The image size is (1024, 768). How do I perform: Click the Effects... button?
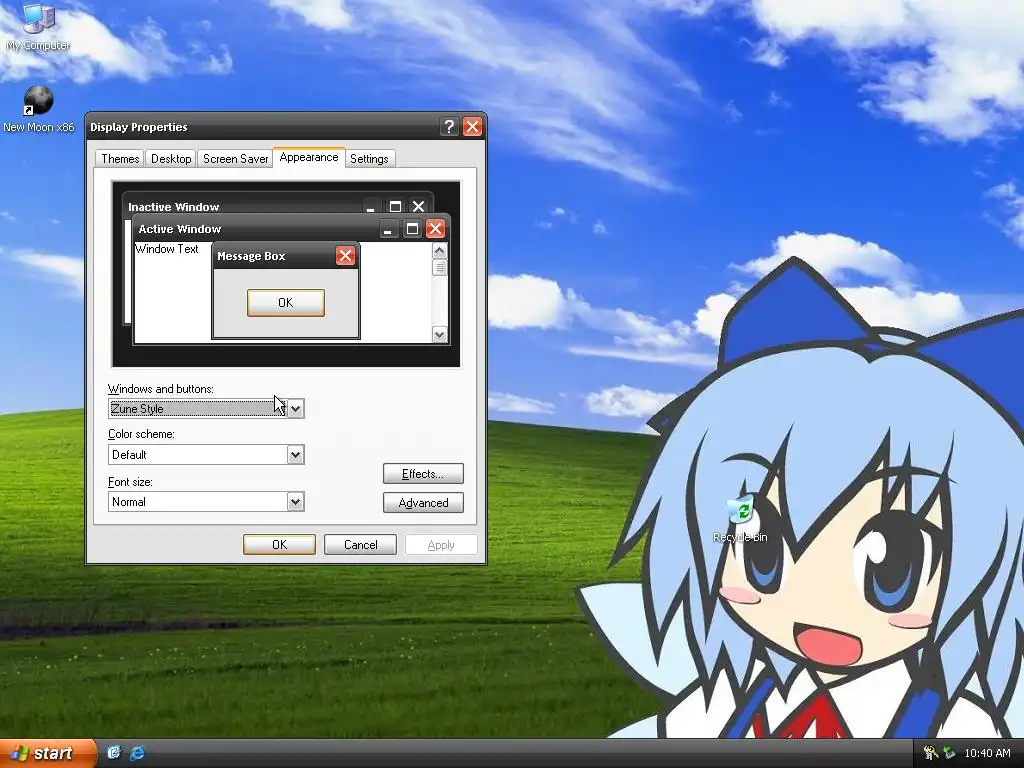(423, 474)
